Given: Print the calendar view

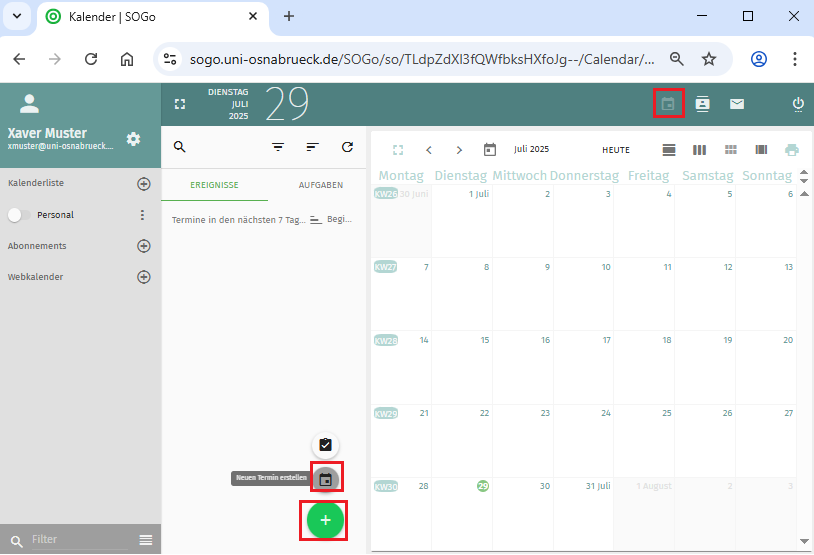Looking at the screenshot, I should 792,150.
